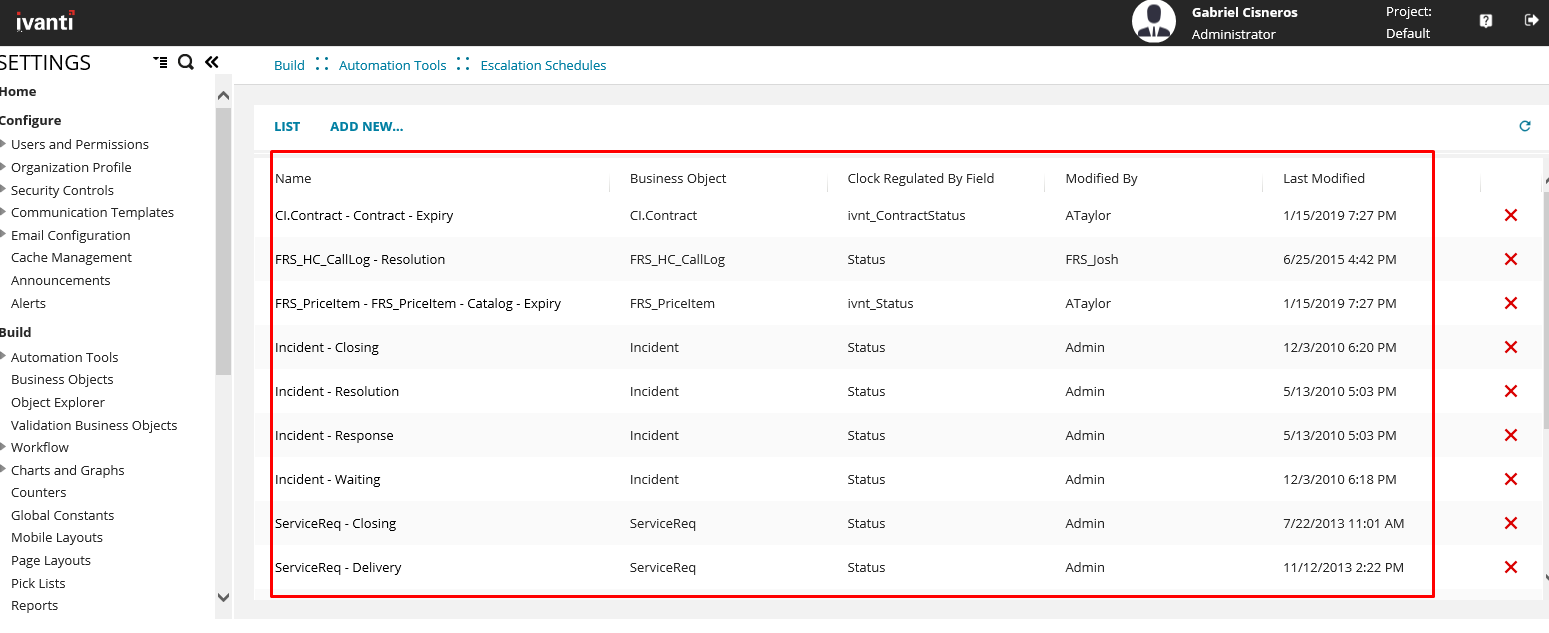The image size is (1549, 633).
Task: Open the help icon in top bar
Action: point(1485,21)
